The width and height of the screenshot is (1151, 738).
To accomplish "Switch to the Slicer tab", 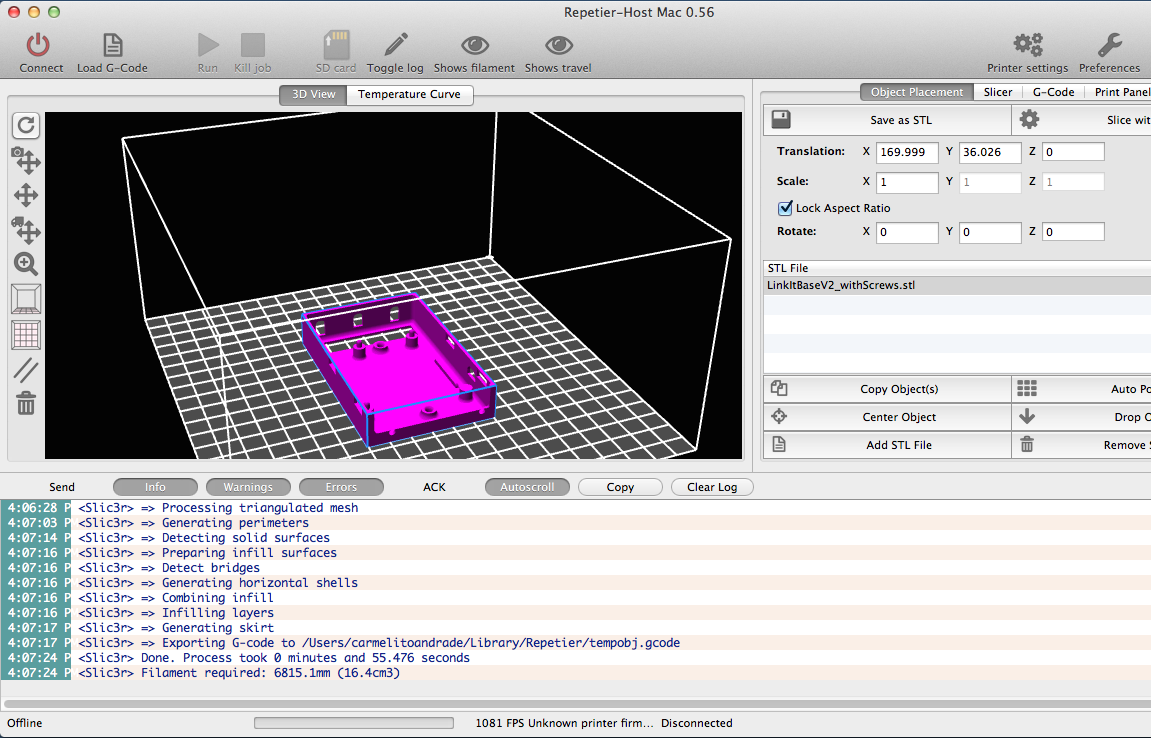I will click(x=998, y=92).
